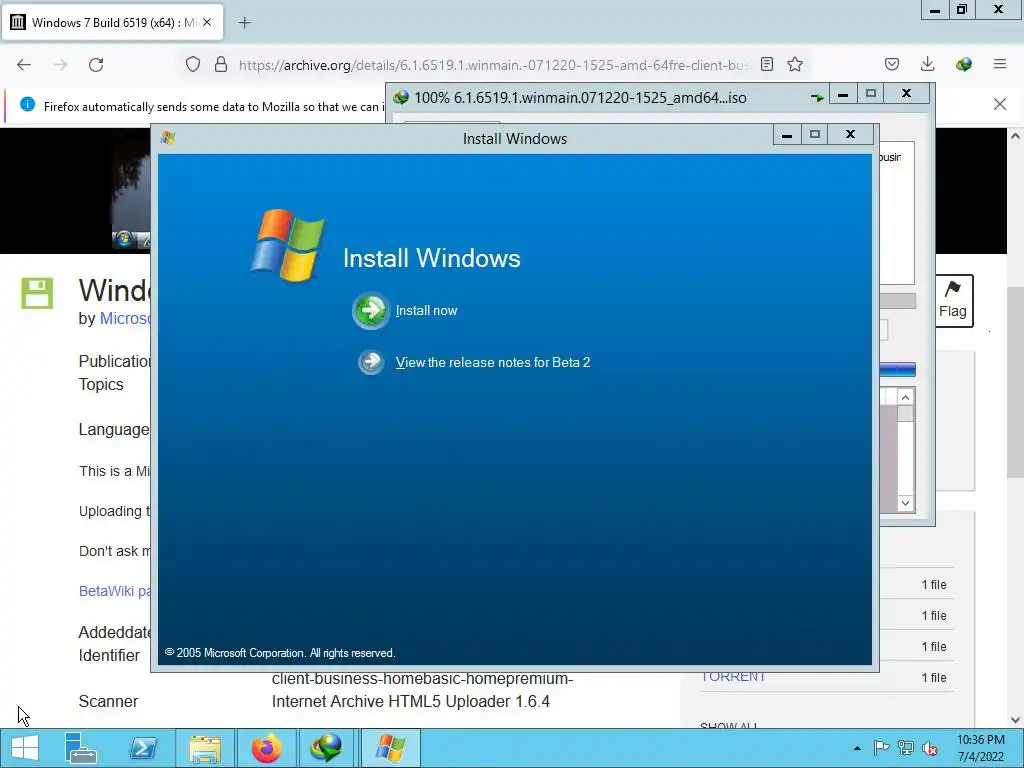
Task: Switch to Windows setup in the taskbar
Action: point(391,748)
